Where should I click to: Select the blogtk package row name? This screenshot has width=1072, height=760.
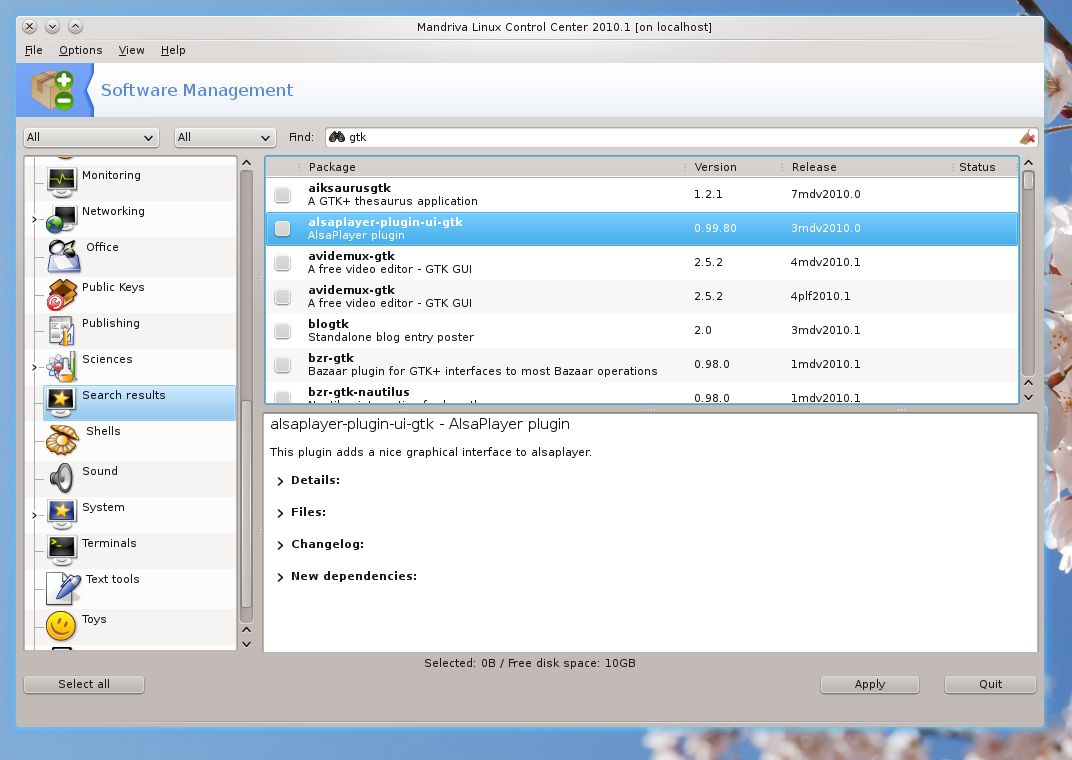[328, 324]
